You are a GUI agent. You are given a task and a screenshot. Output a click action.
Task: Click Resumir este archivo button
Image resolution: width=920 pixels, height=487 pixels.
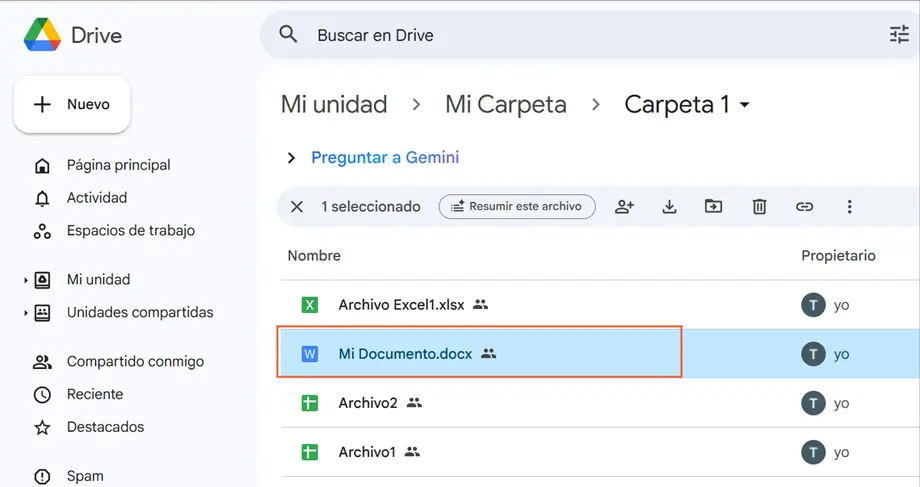click(x=517, y=207)
